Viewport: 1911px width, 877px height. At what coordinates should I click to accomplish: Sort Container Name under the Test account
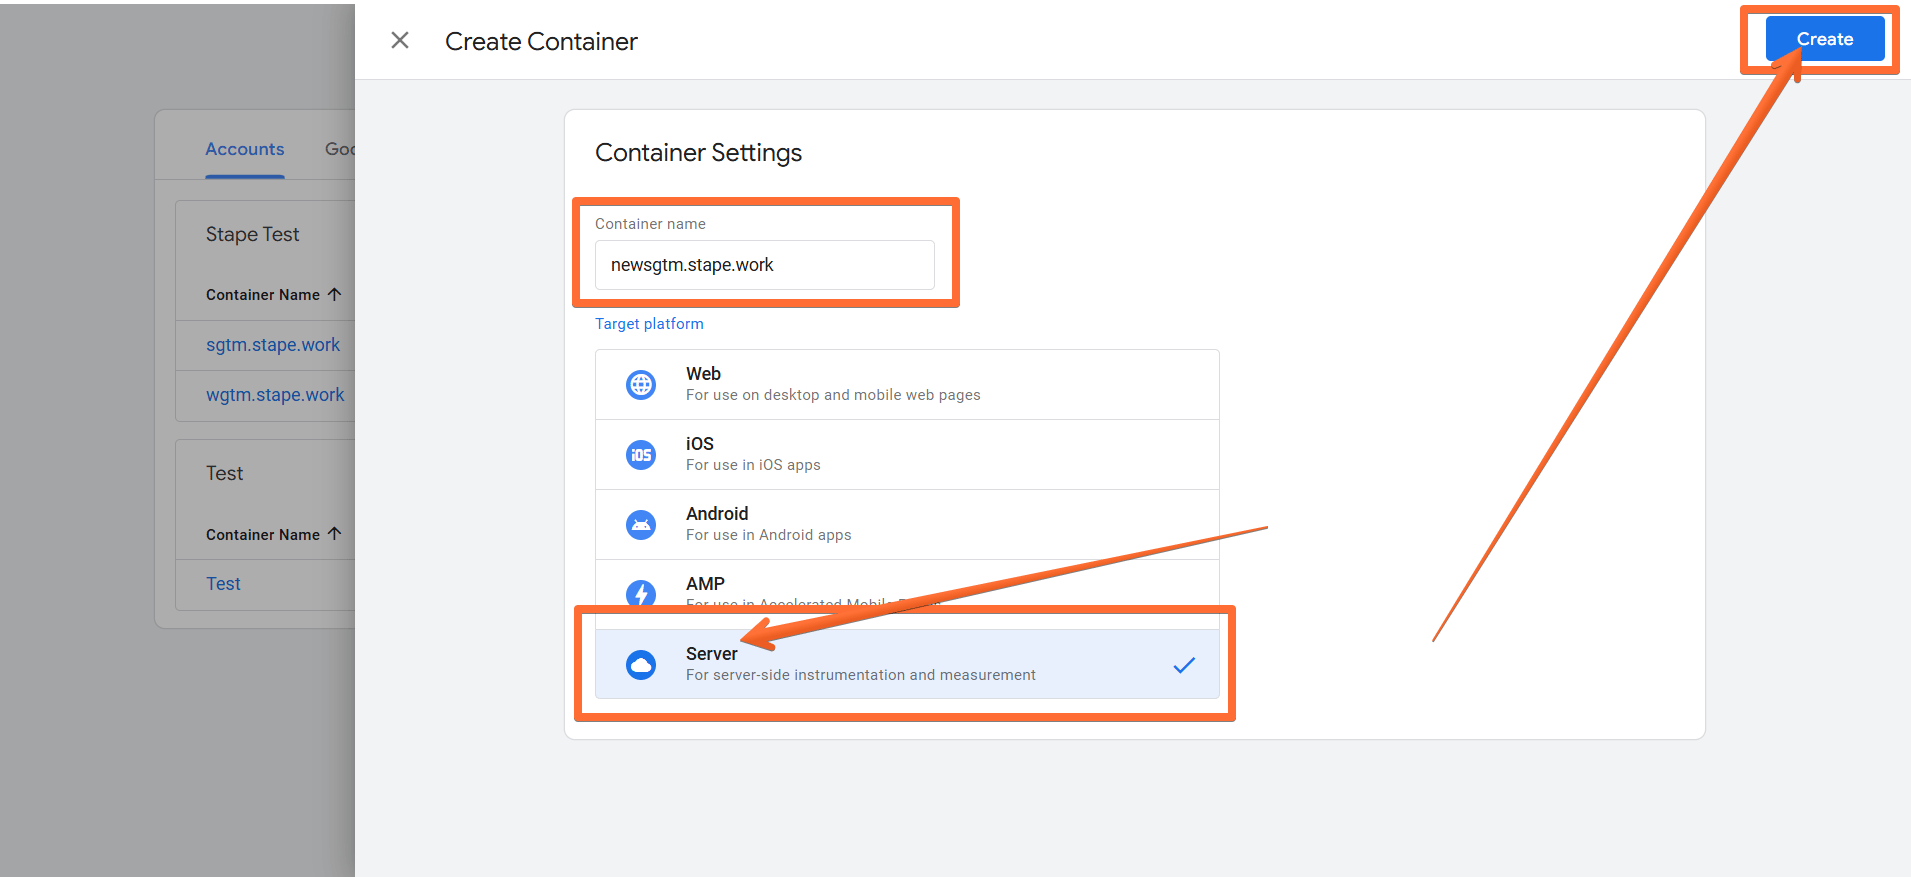[x=273, y=535]
